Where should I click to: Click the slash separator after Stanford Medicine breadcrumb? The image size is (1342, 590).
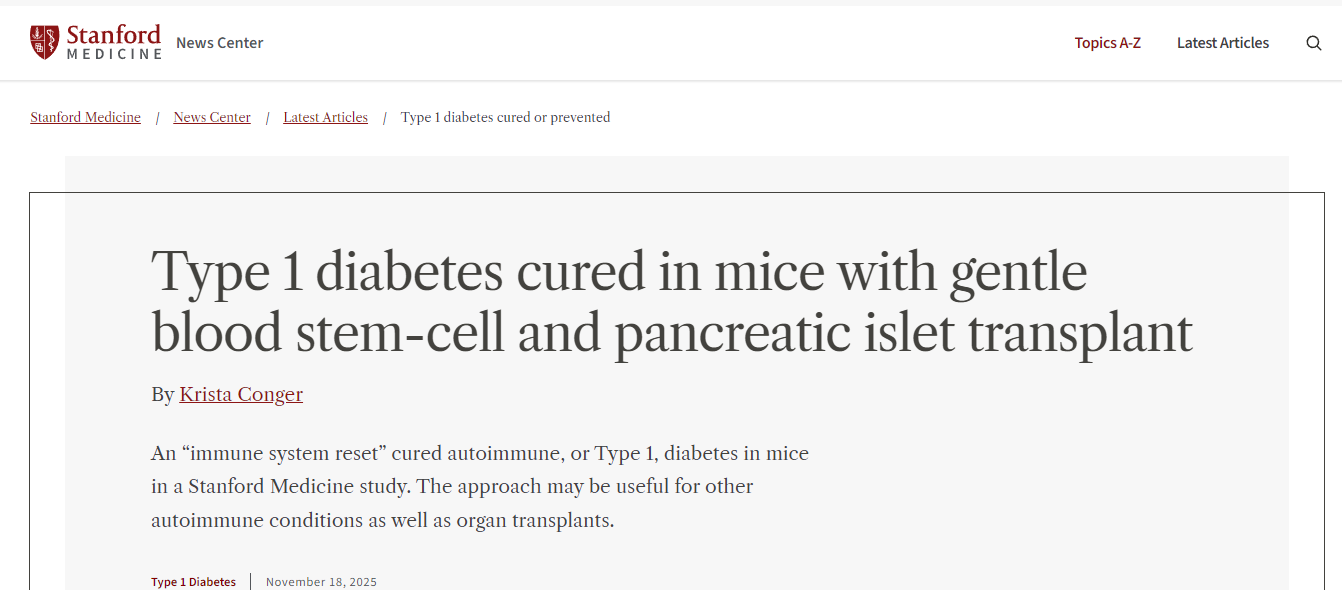157,118
